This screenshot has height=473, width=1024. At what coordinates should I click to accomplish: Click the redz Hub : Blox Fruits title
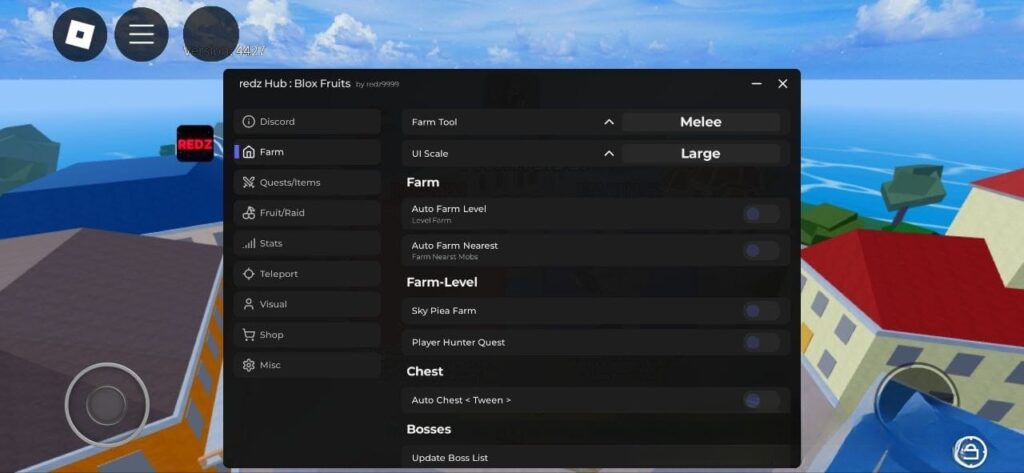(x=295, y=84)
